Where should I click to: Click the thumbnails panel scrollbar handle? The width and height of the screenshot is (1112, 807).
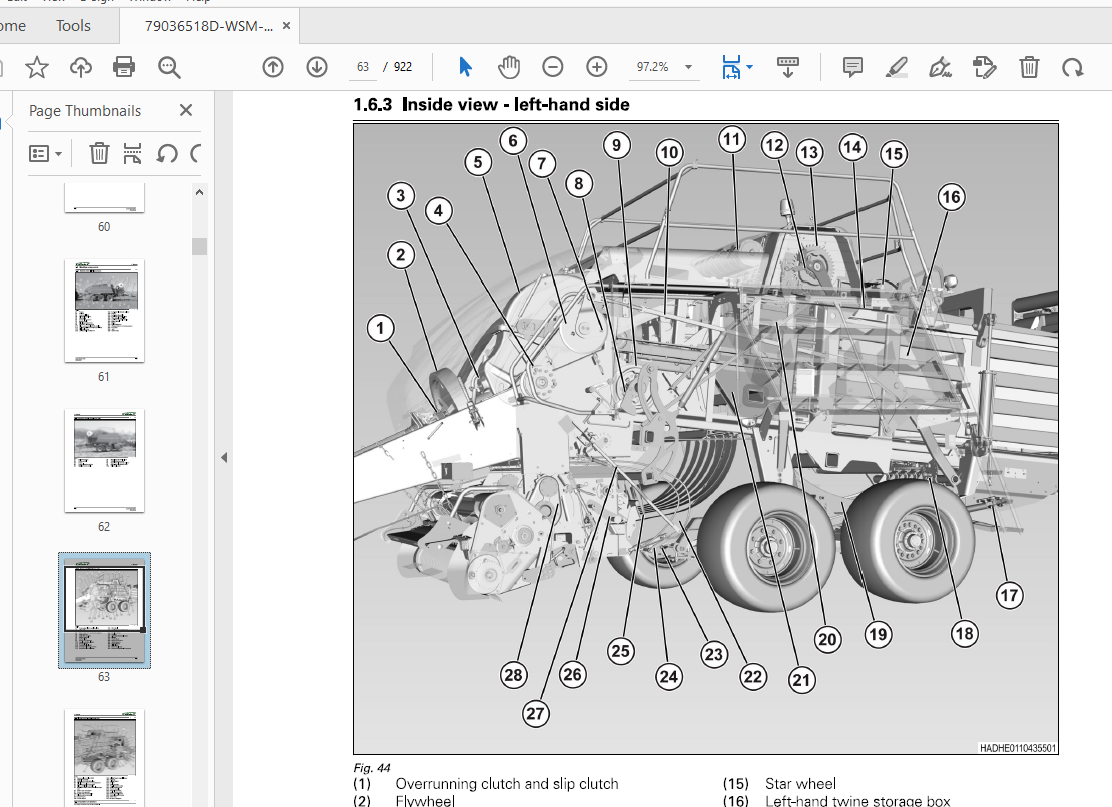[x=199, y=246]
